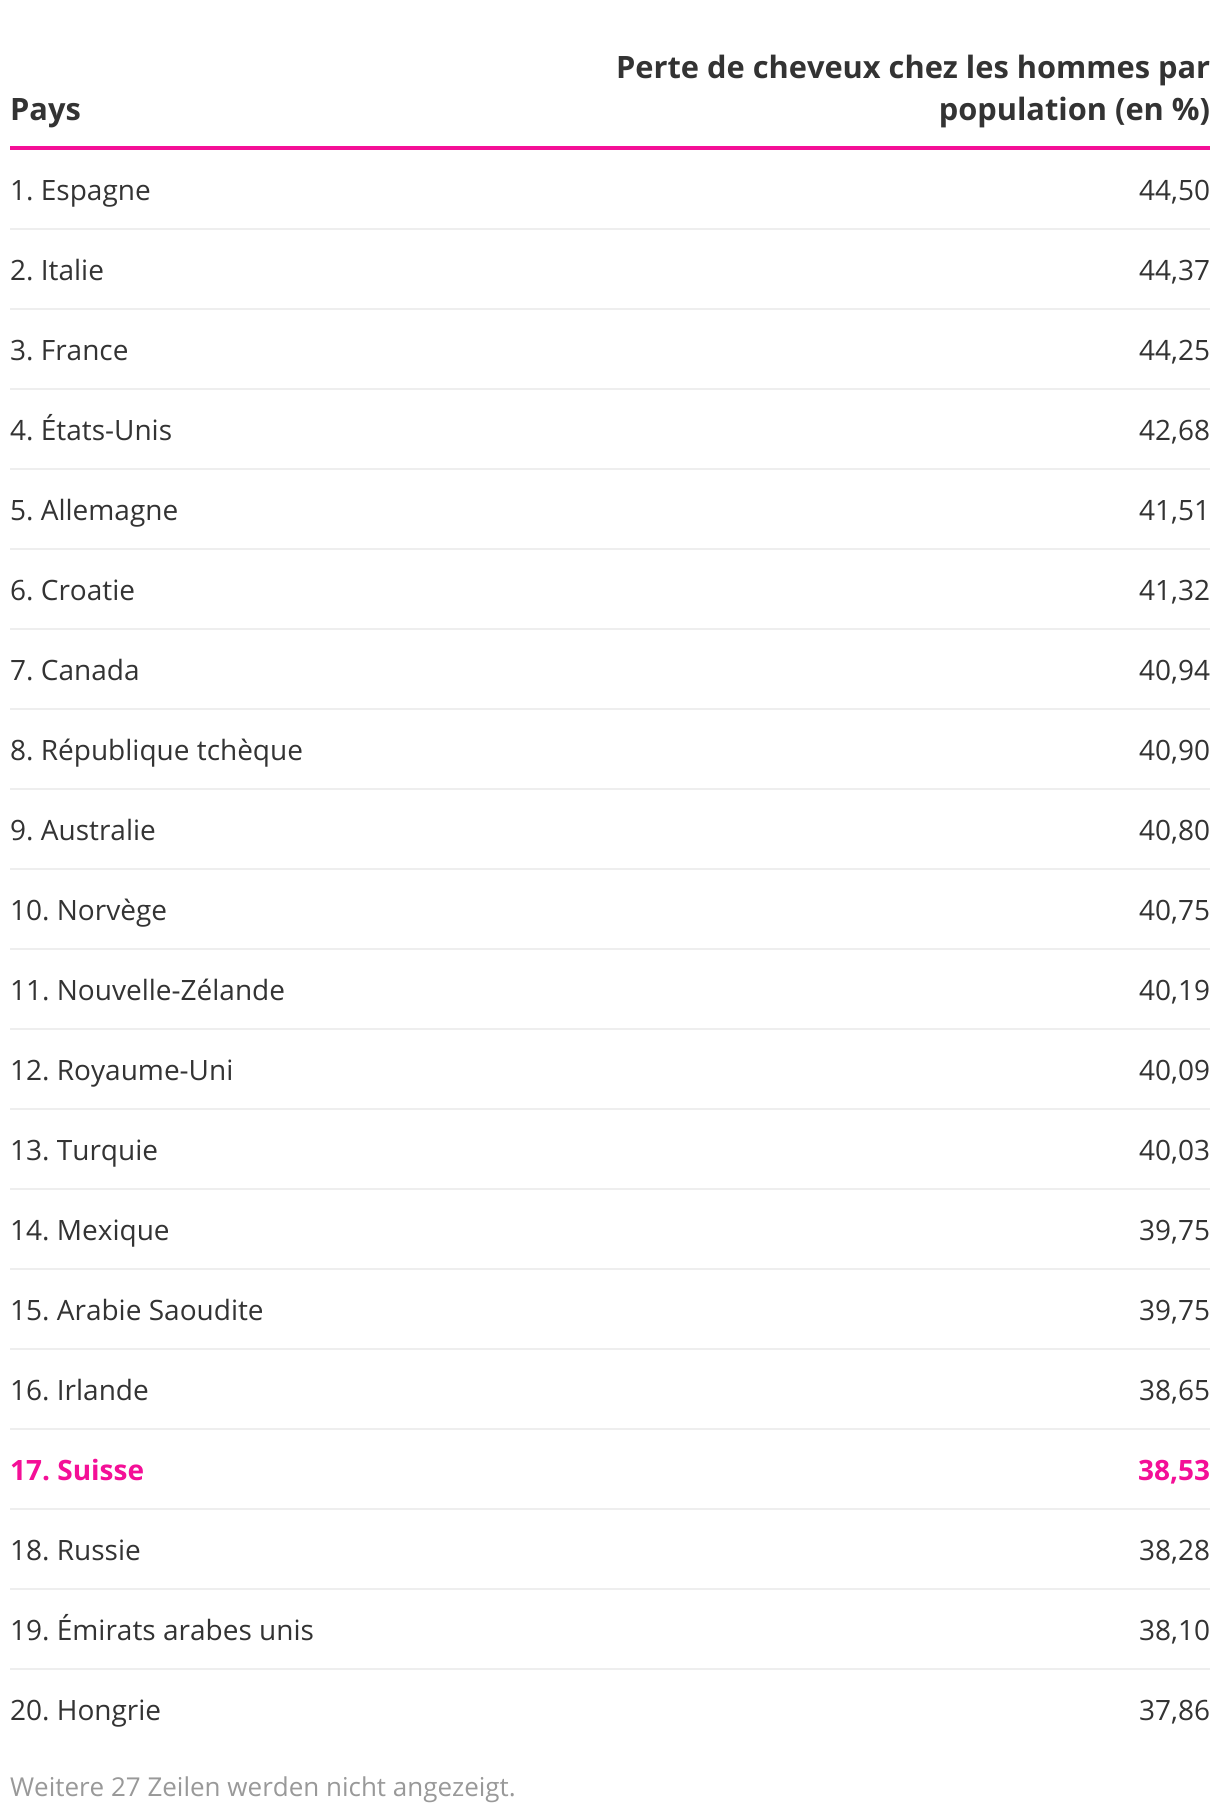Click the pink 38,53 value
Screen dimensions: 1220x1814
point(1174,1470)
